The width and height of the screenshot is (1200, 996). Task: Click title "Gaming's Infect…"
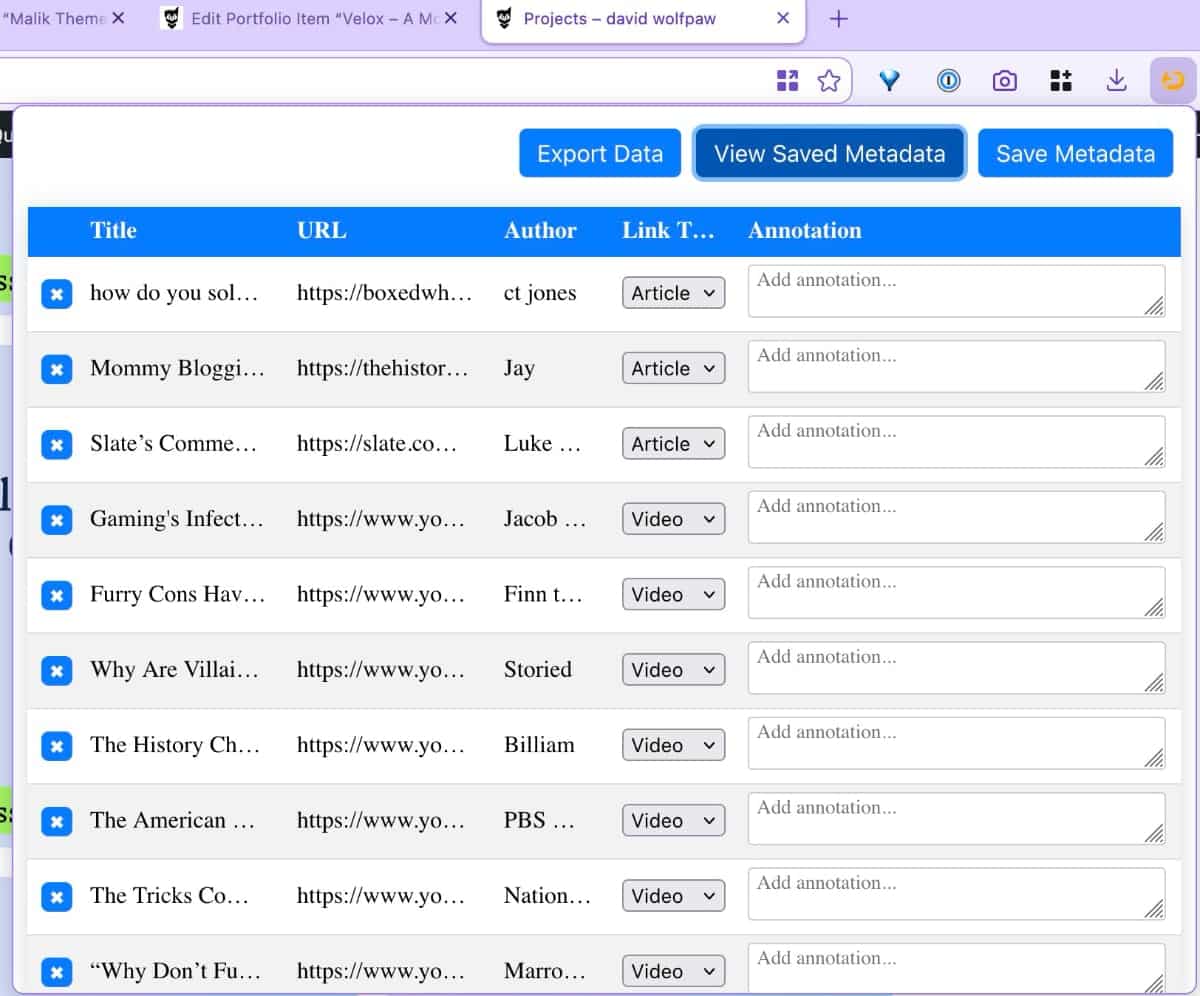click(177, 519)
